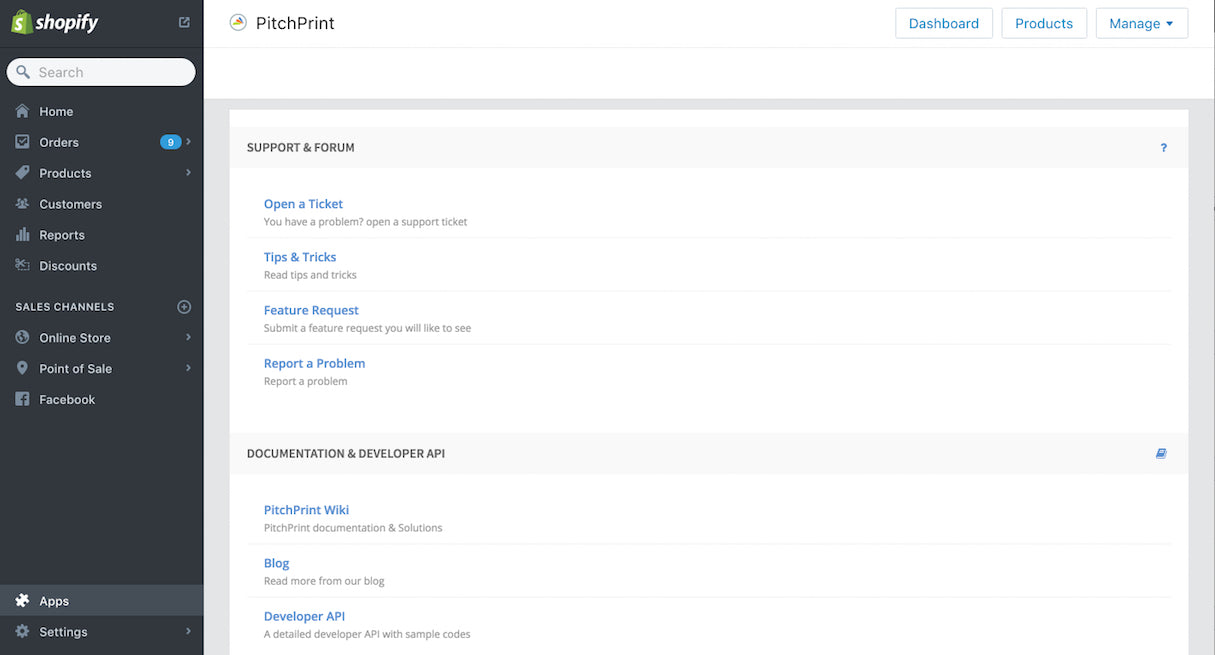This screenshot has width=1215, height=655.
Task: Expand the Online Store chevron
Action: click(188, 338)
